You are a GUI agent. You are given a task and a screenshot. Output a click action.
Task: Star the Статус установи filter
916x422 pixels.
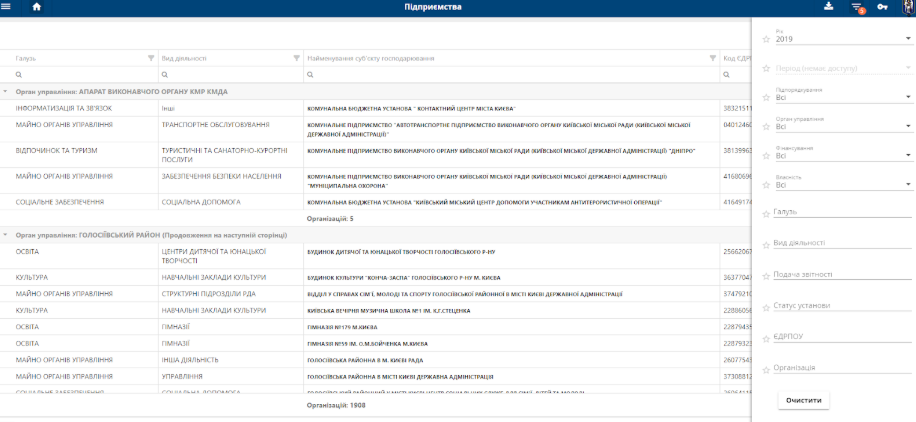click(766, 307)
